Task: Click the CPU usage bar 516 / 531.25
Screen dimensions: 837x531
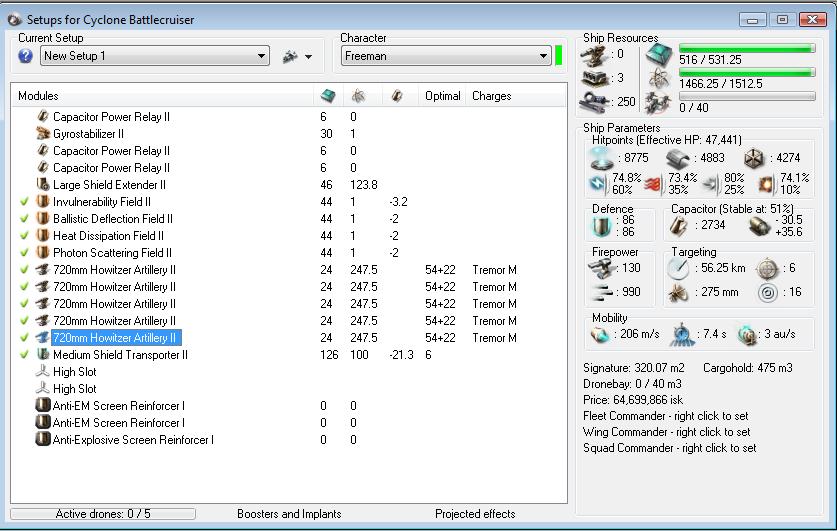Action: coord(747,49)
